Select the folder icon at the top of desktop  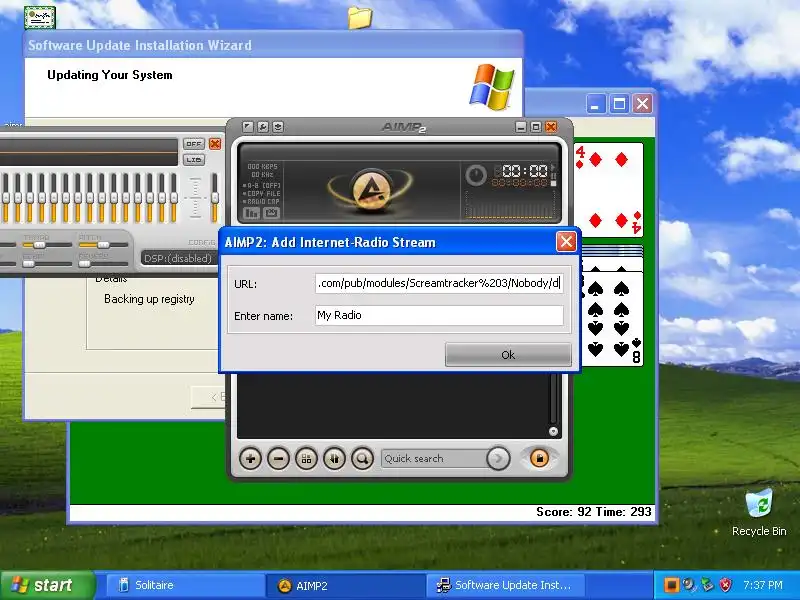(360, 18)
